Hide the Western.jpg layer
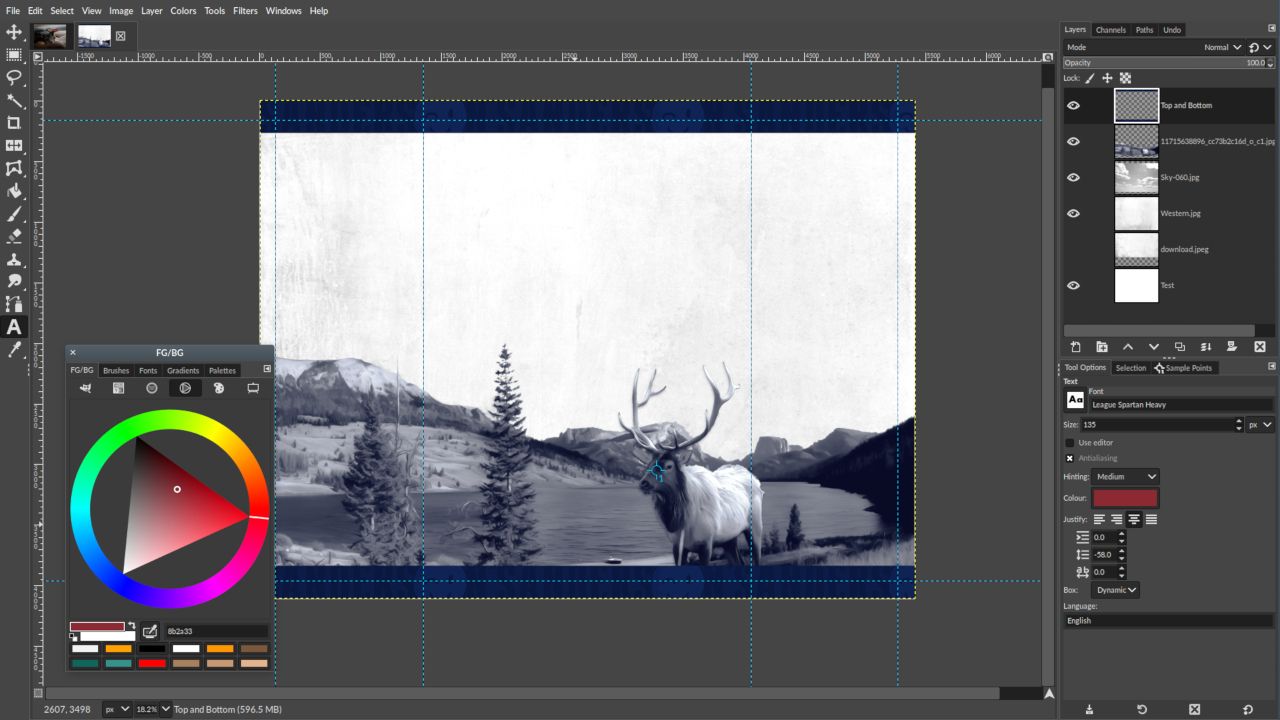The image size is (1280, 720). [1073, 213]
